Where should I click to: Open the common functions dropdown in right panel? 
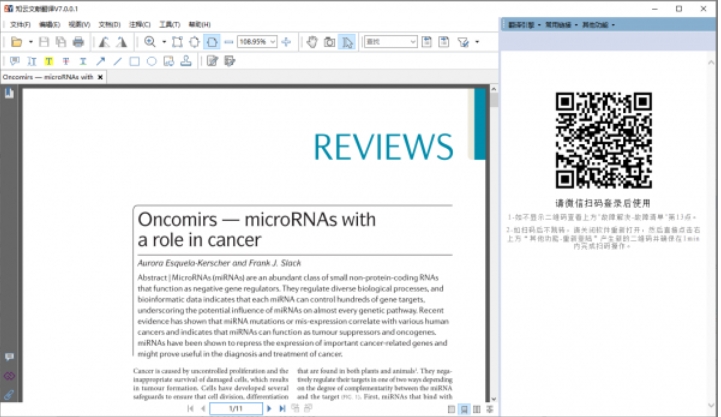click(561, 25)
